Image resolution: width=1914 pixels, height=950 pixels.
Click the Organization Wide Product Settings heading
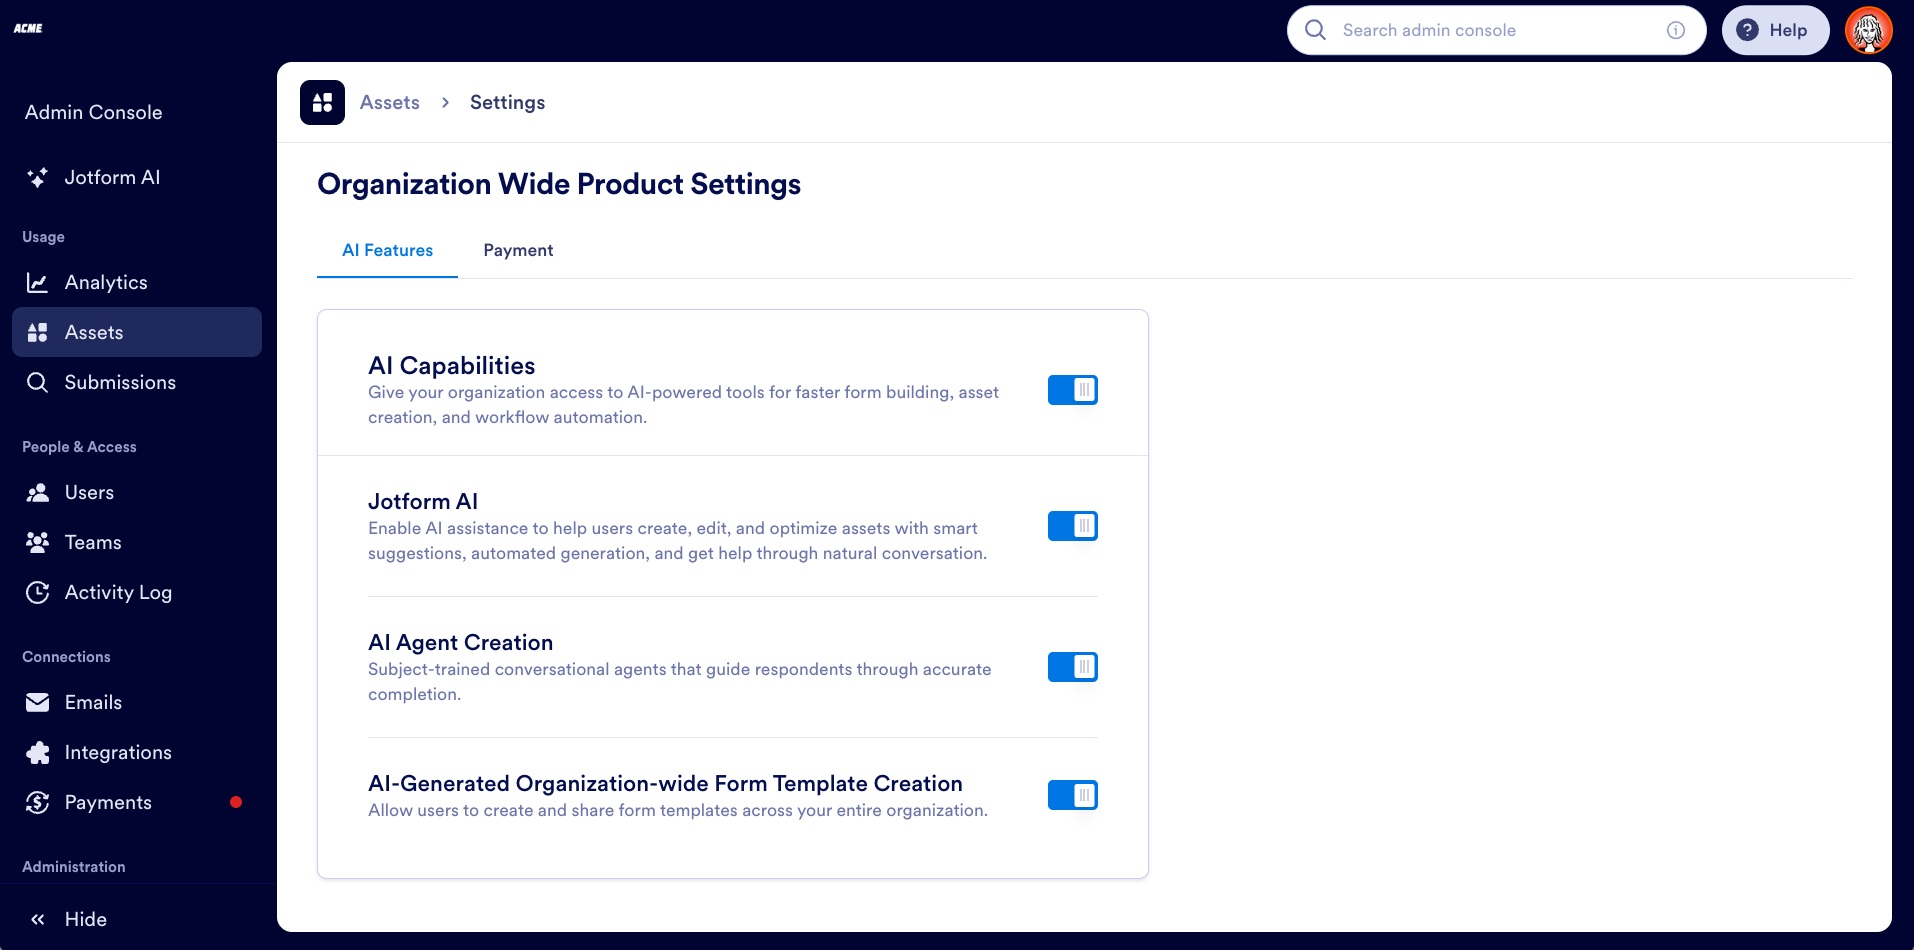pos(559,184)
